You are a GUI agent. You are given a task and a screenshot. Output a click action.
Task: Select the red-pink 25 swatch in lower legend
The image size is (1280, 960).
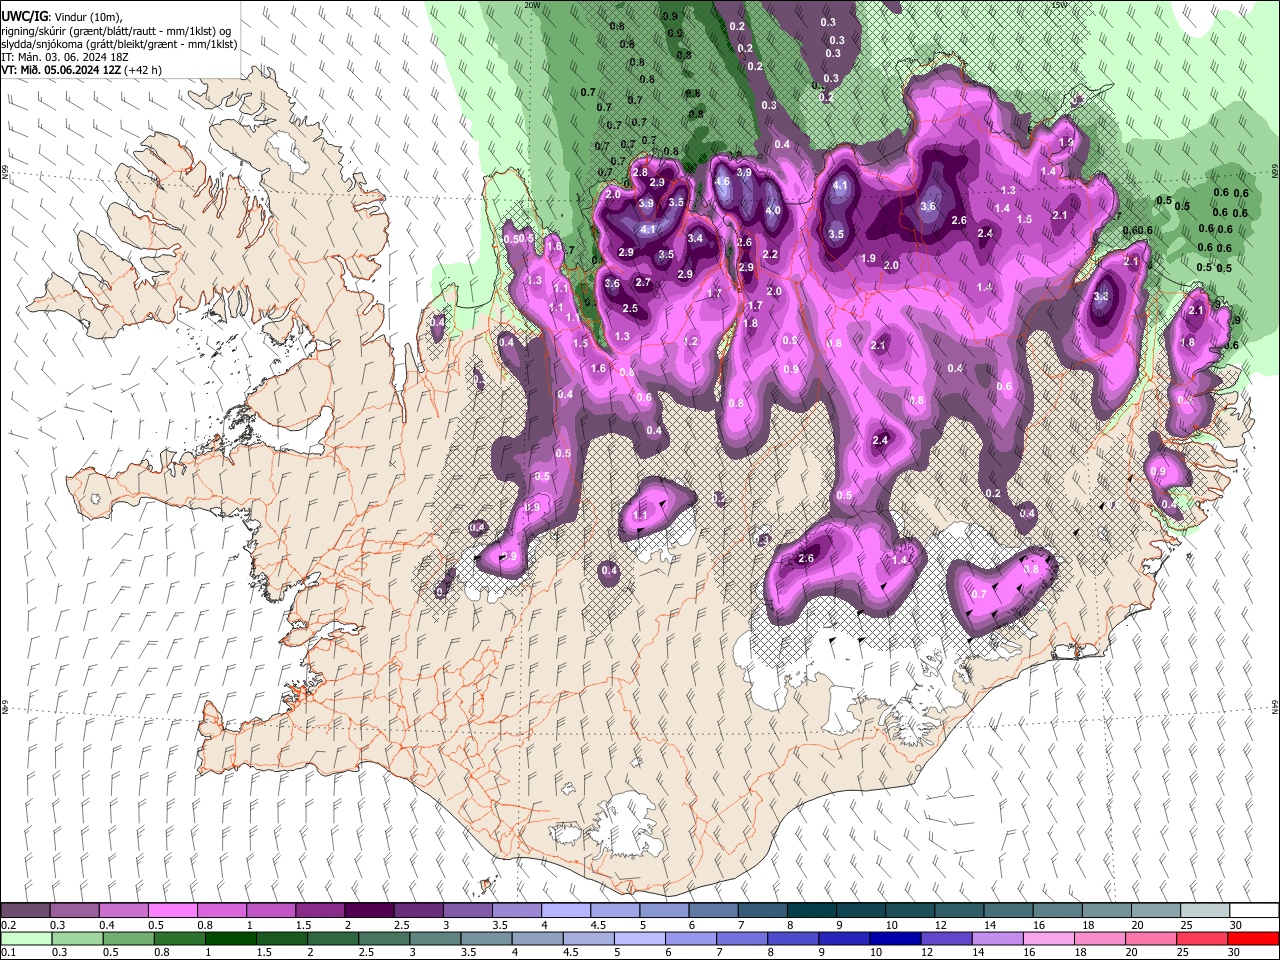(x=1201, y=939)
